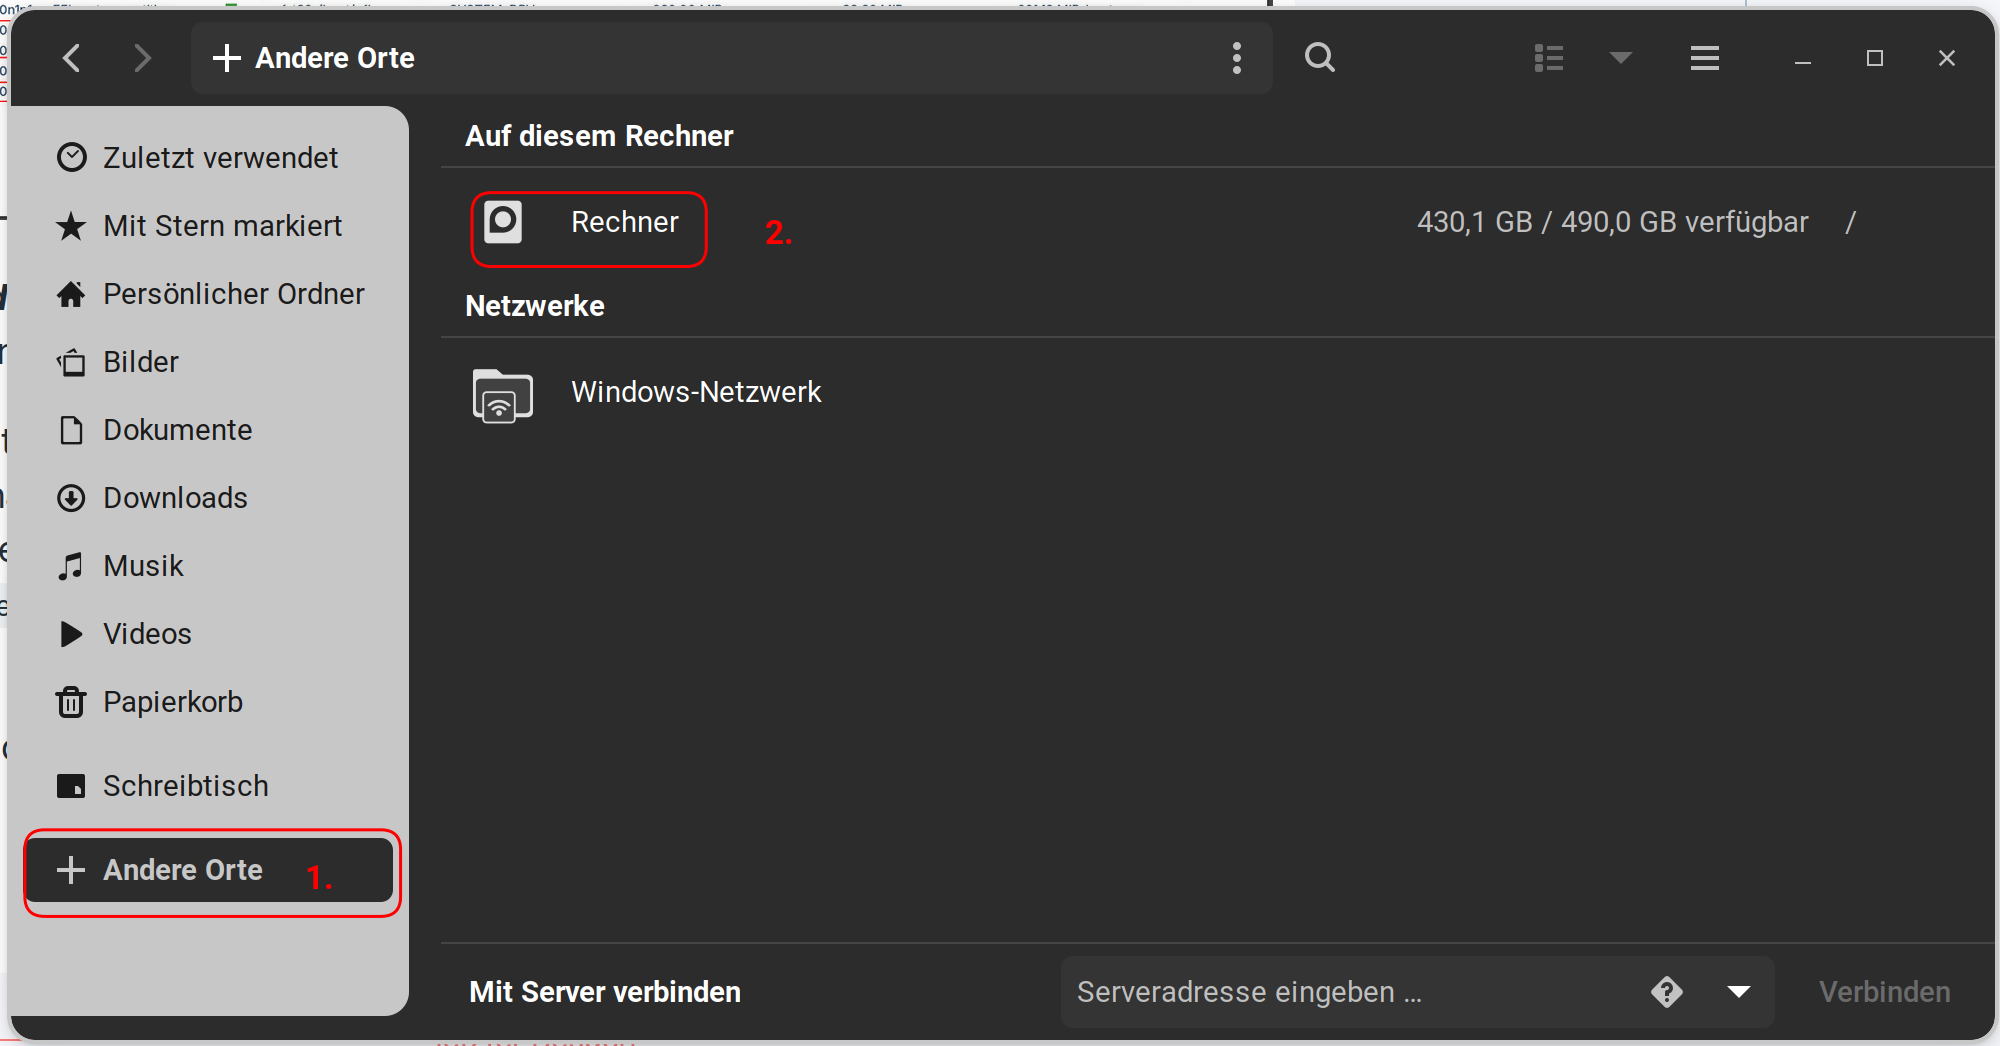The image size is (2000, 1046).
Task: Click the Windows-Netzwerk folder icon
Action: click(x=502, y=396)
